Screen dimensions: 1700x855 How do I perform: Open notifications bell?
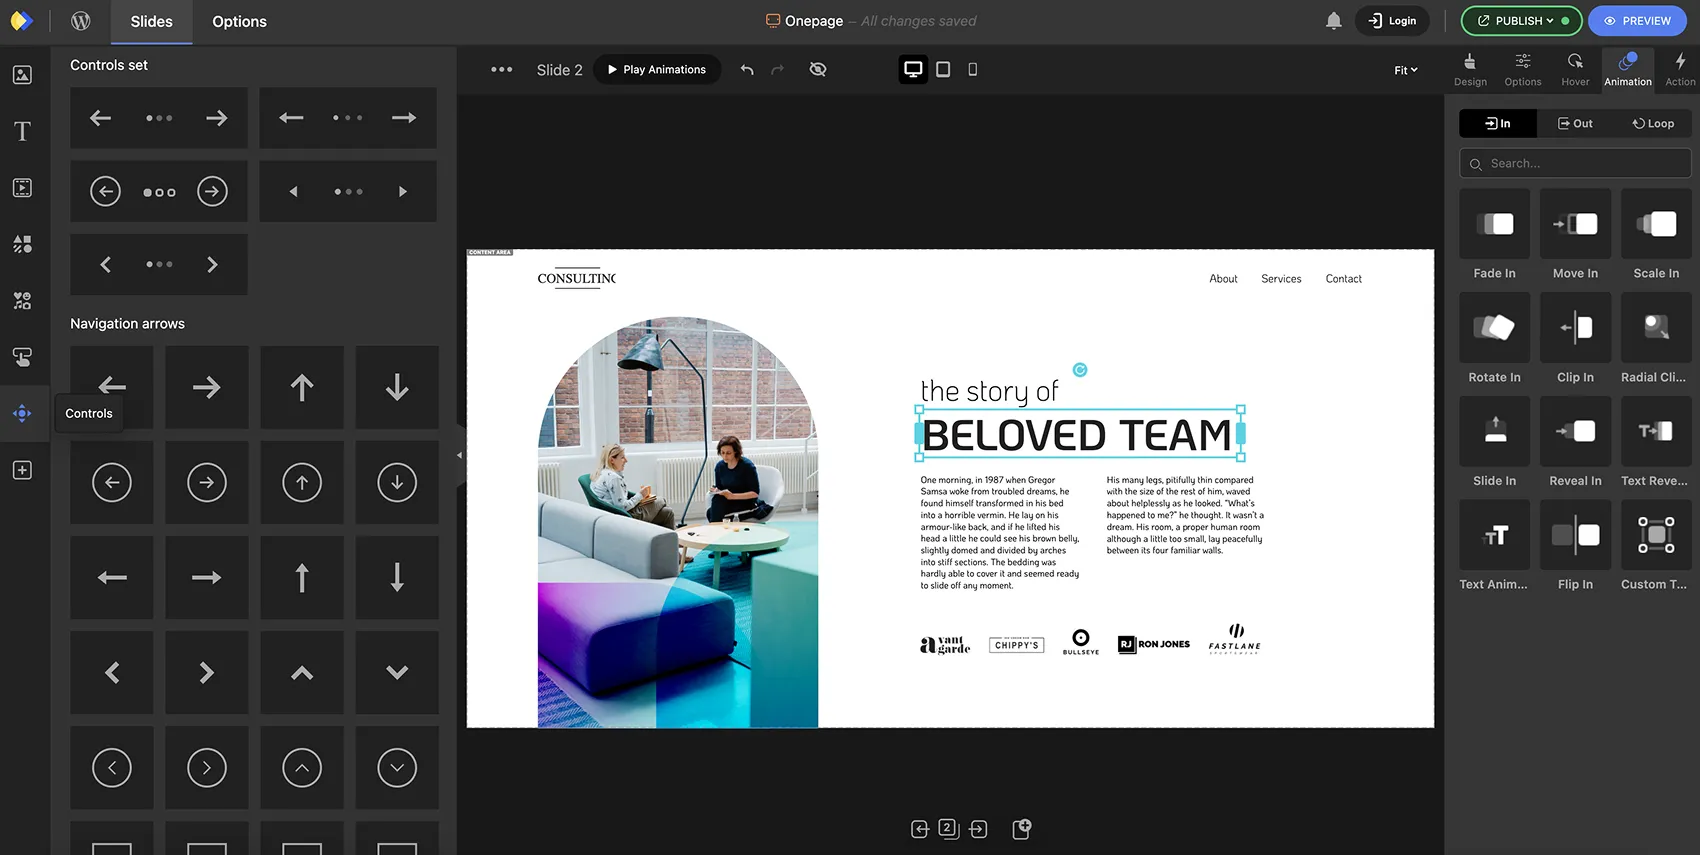tap(1334, 21)
